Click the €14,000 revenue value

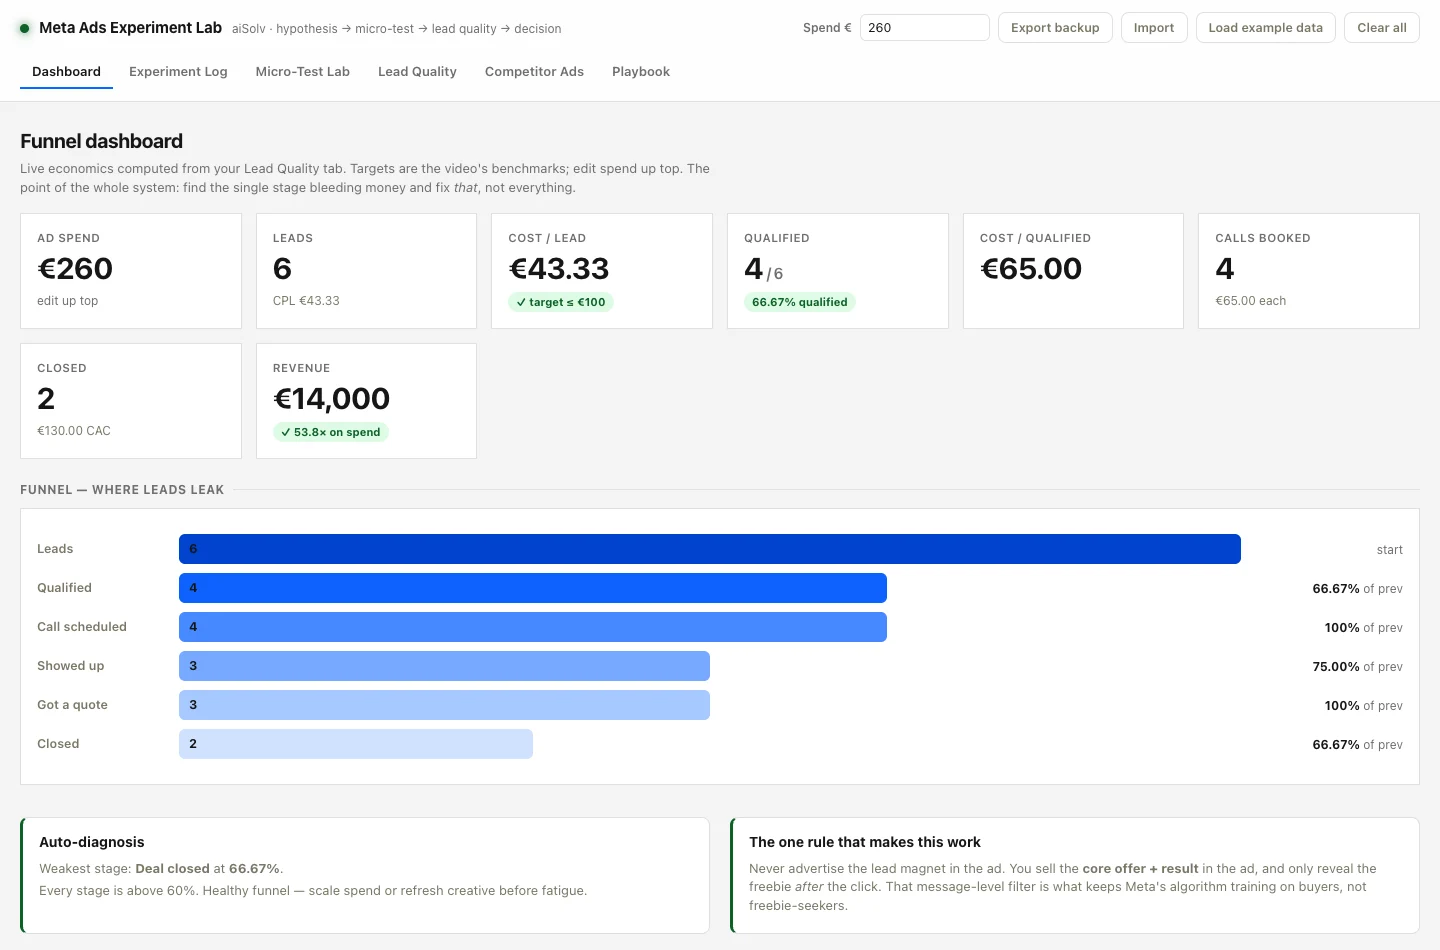[x=332, y=399]
